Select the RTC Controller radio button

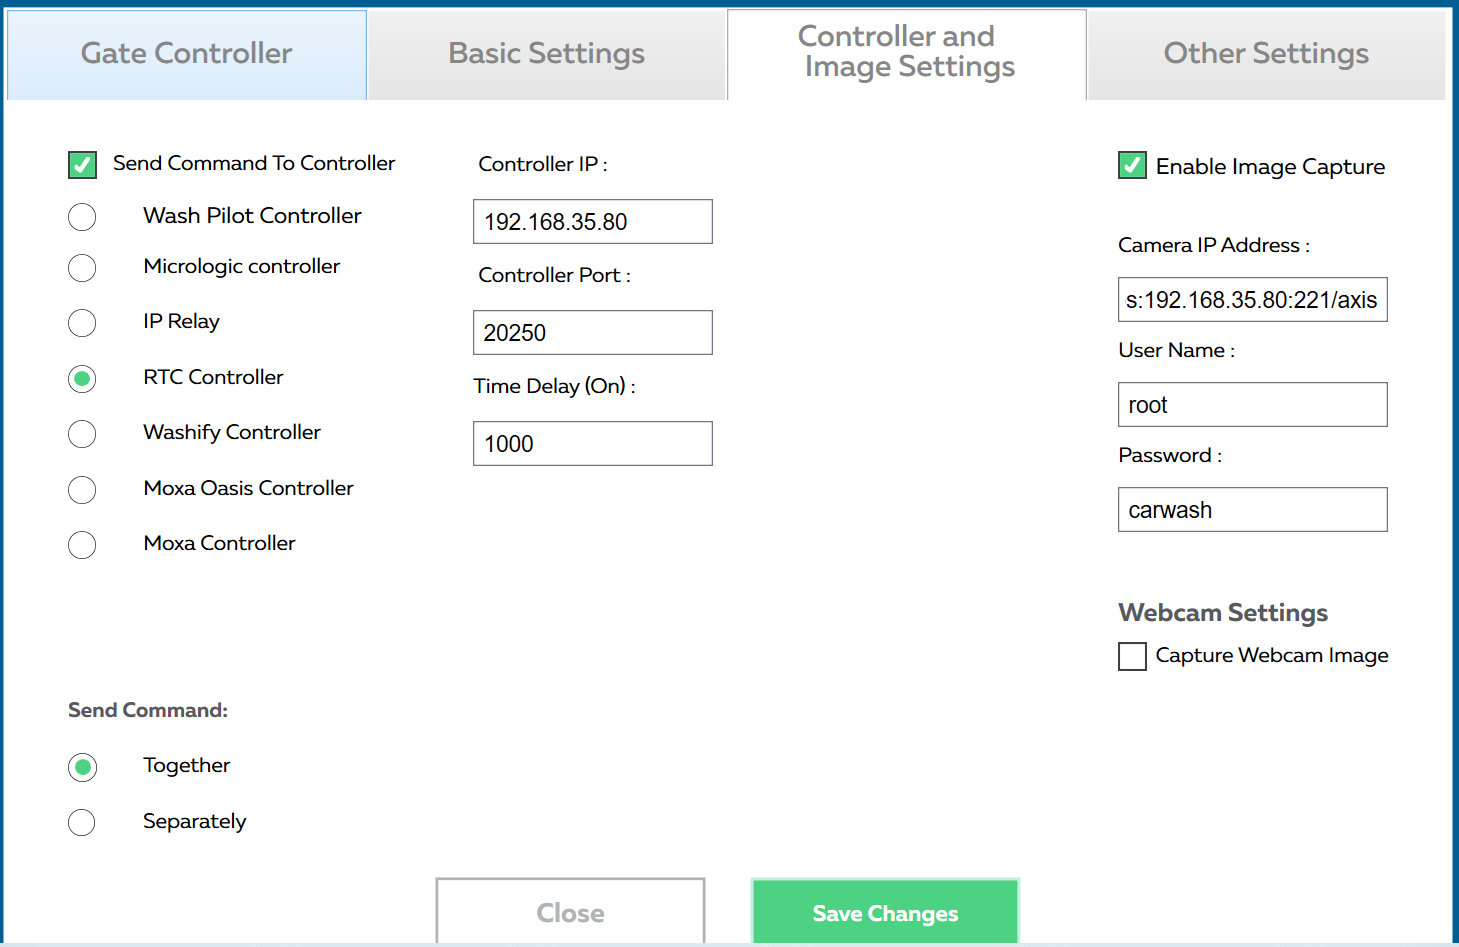pos(82,379)
